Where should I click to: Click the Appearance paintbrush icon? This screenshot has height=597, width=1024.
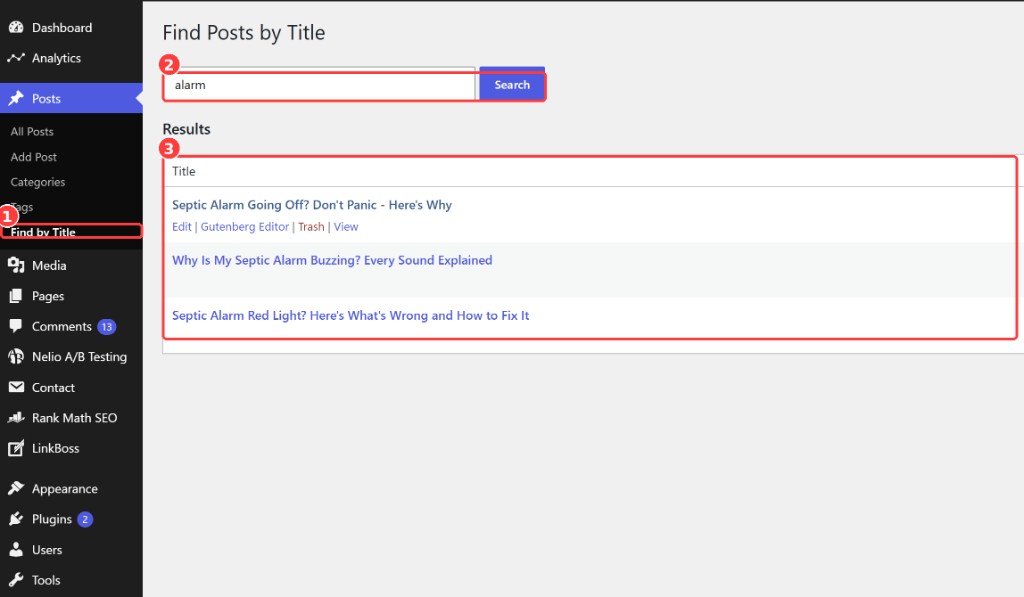click(16, 489)
